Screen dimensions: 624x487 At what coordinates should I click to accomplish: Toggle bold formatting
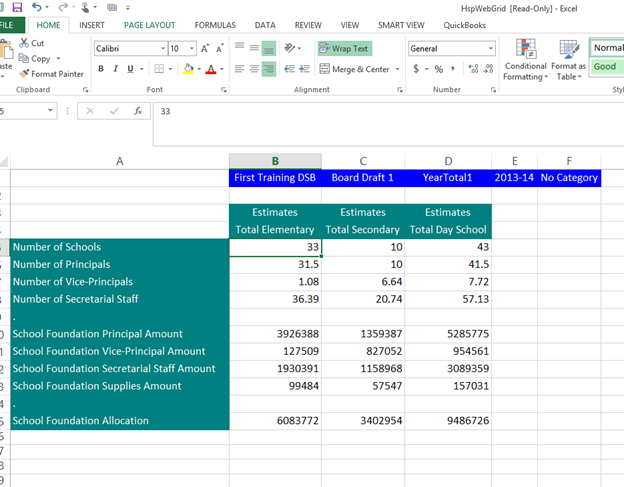coord(101,69)
